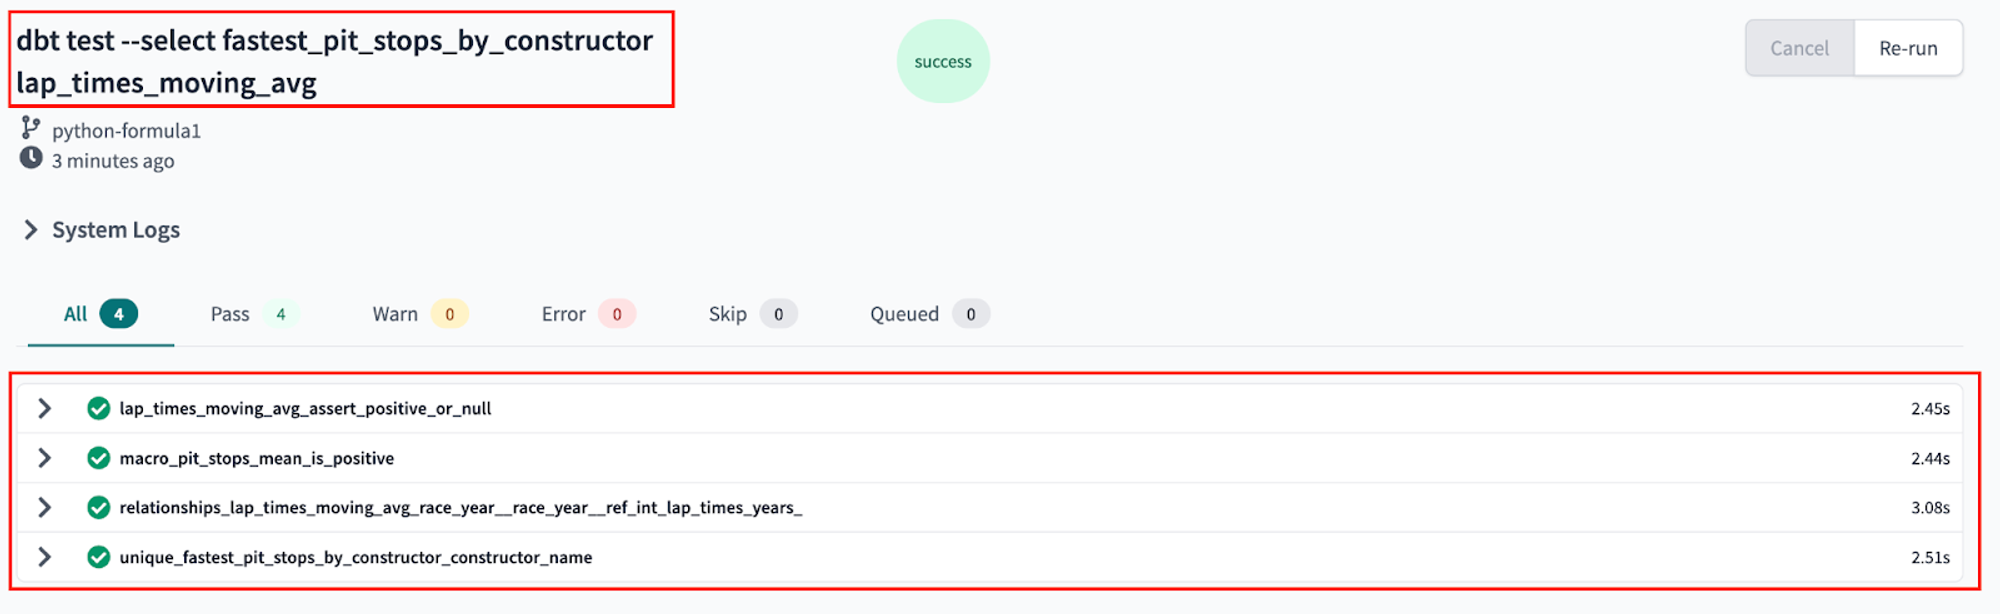Expand the unique_fastest_pit_stops_by_constructor_constructor_name row
Screen dimensions: 2000x614
click(x=44, y=557)
